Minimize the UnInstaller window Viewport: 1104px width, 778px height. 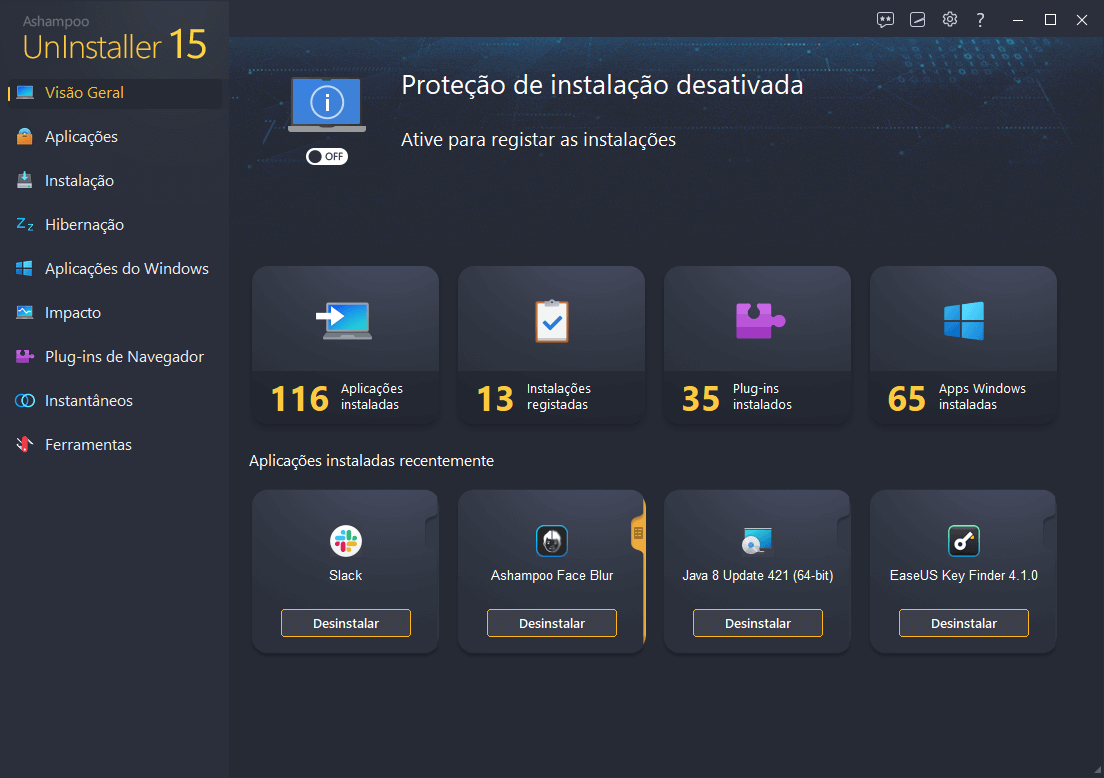point(1017,20)
